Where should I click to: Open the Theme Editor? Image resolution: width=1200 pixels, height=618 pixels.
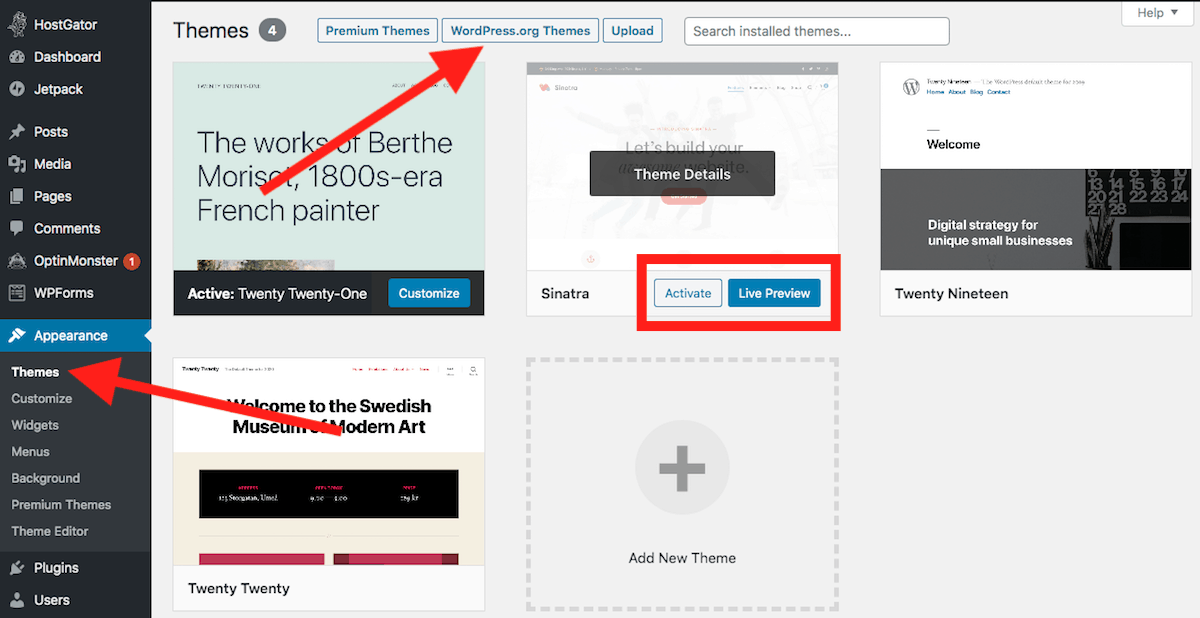48,531
